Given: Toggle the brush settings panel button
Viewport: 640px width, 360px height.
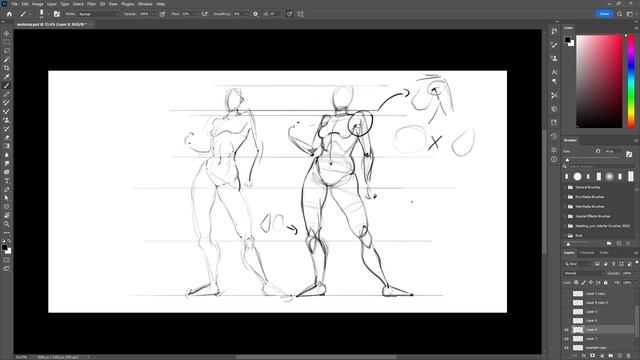Looking at the screenshot, I should (x=56, y=14).
